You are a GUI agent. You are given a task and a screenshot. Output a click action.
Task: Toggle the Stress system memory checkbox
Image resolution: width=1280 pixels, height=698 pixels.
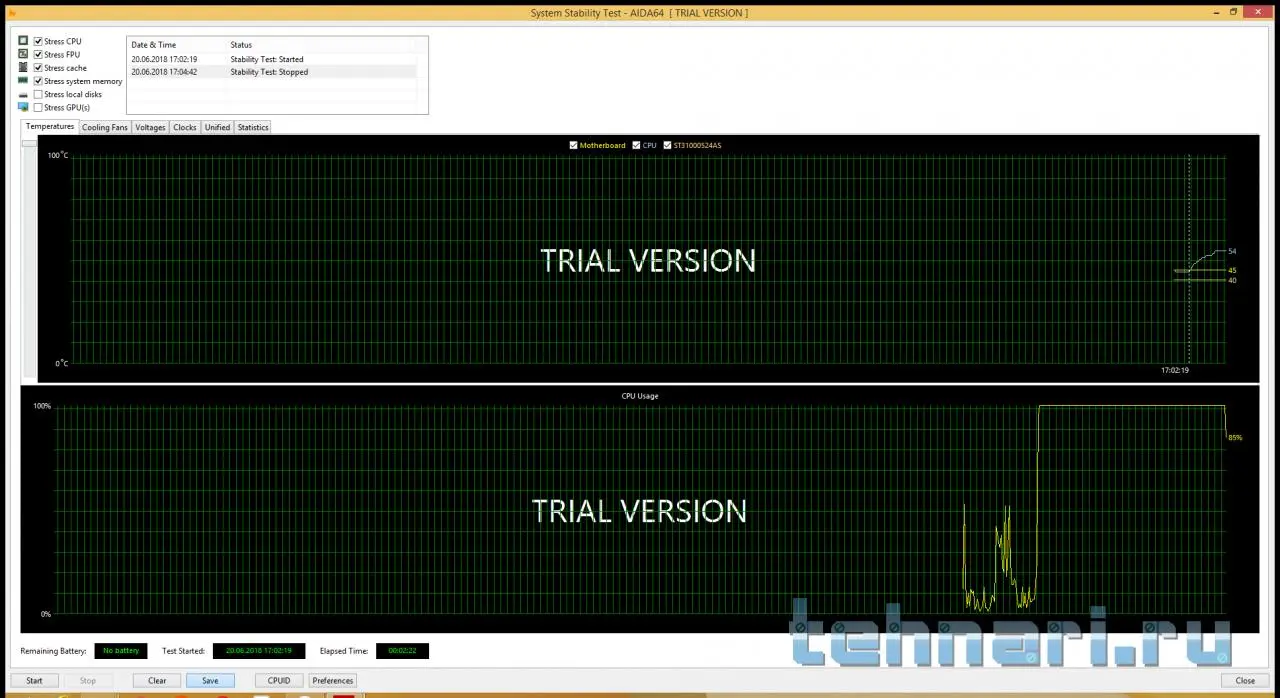pyautogui.click(x=38, y=80)
